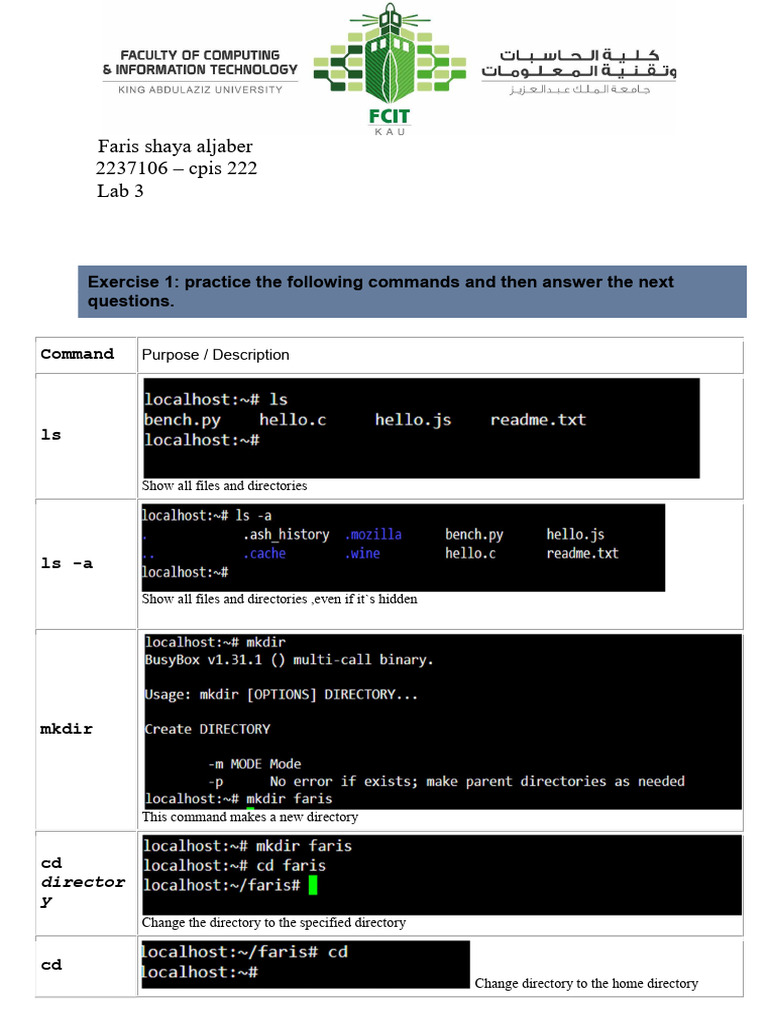
Task: Click the 'ls -a' command cell
Action: [x=86, y=564]
